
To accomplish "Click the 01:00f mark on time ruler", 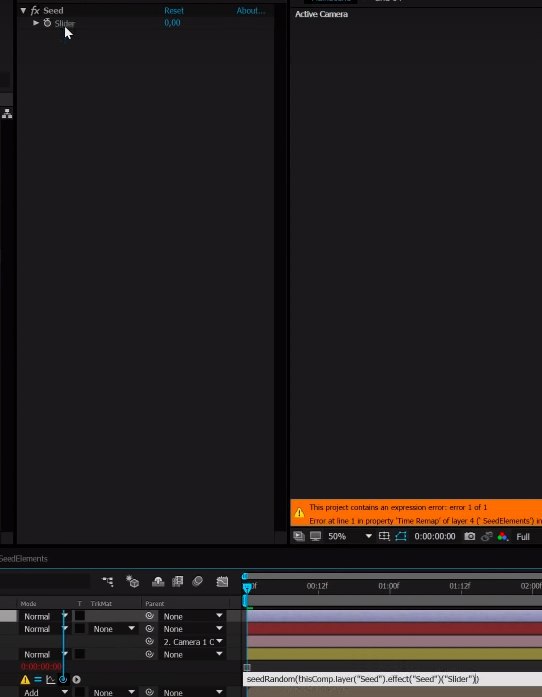I will [x=389, y=586].
